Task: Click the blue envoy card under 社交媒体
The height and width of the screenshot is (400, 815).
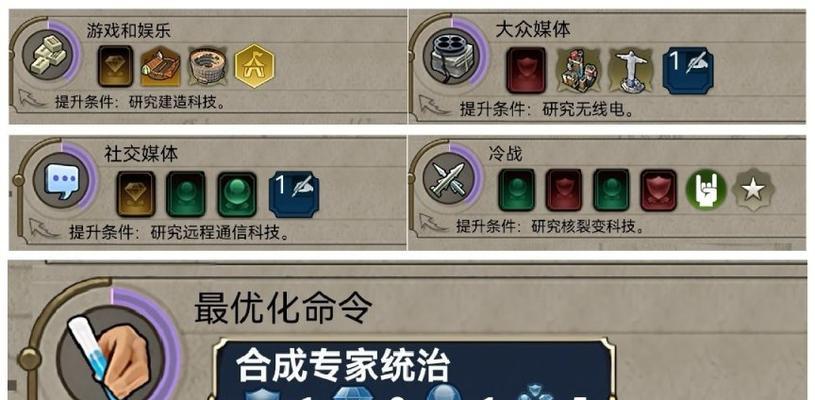Action: tap(294, 194)
